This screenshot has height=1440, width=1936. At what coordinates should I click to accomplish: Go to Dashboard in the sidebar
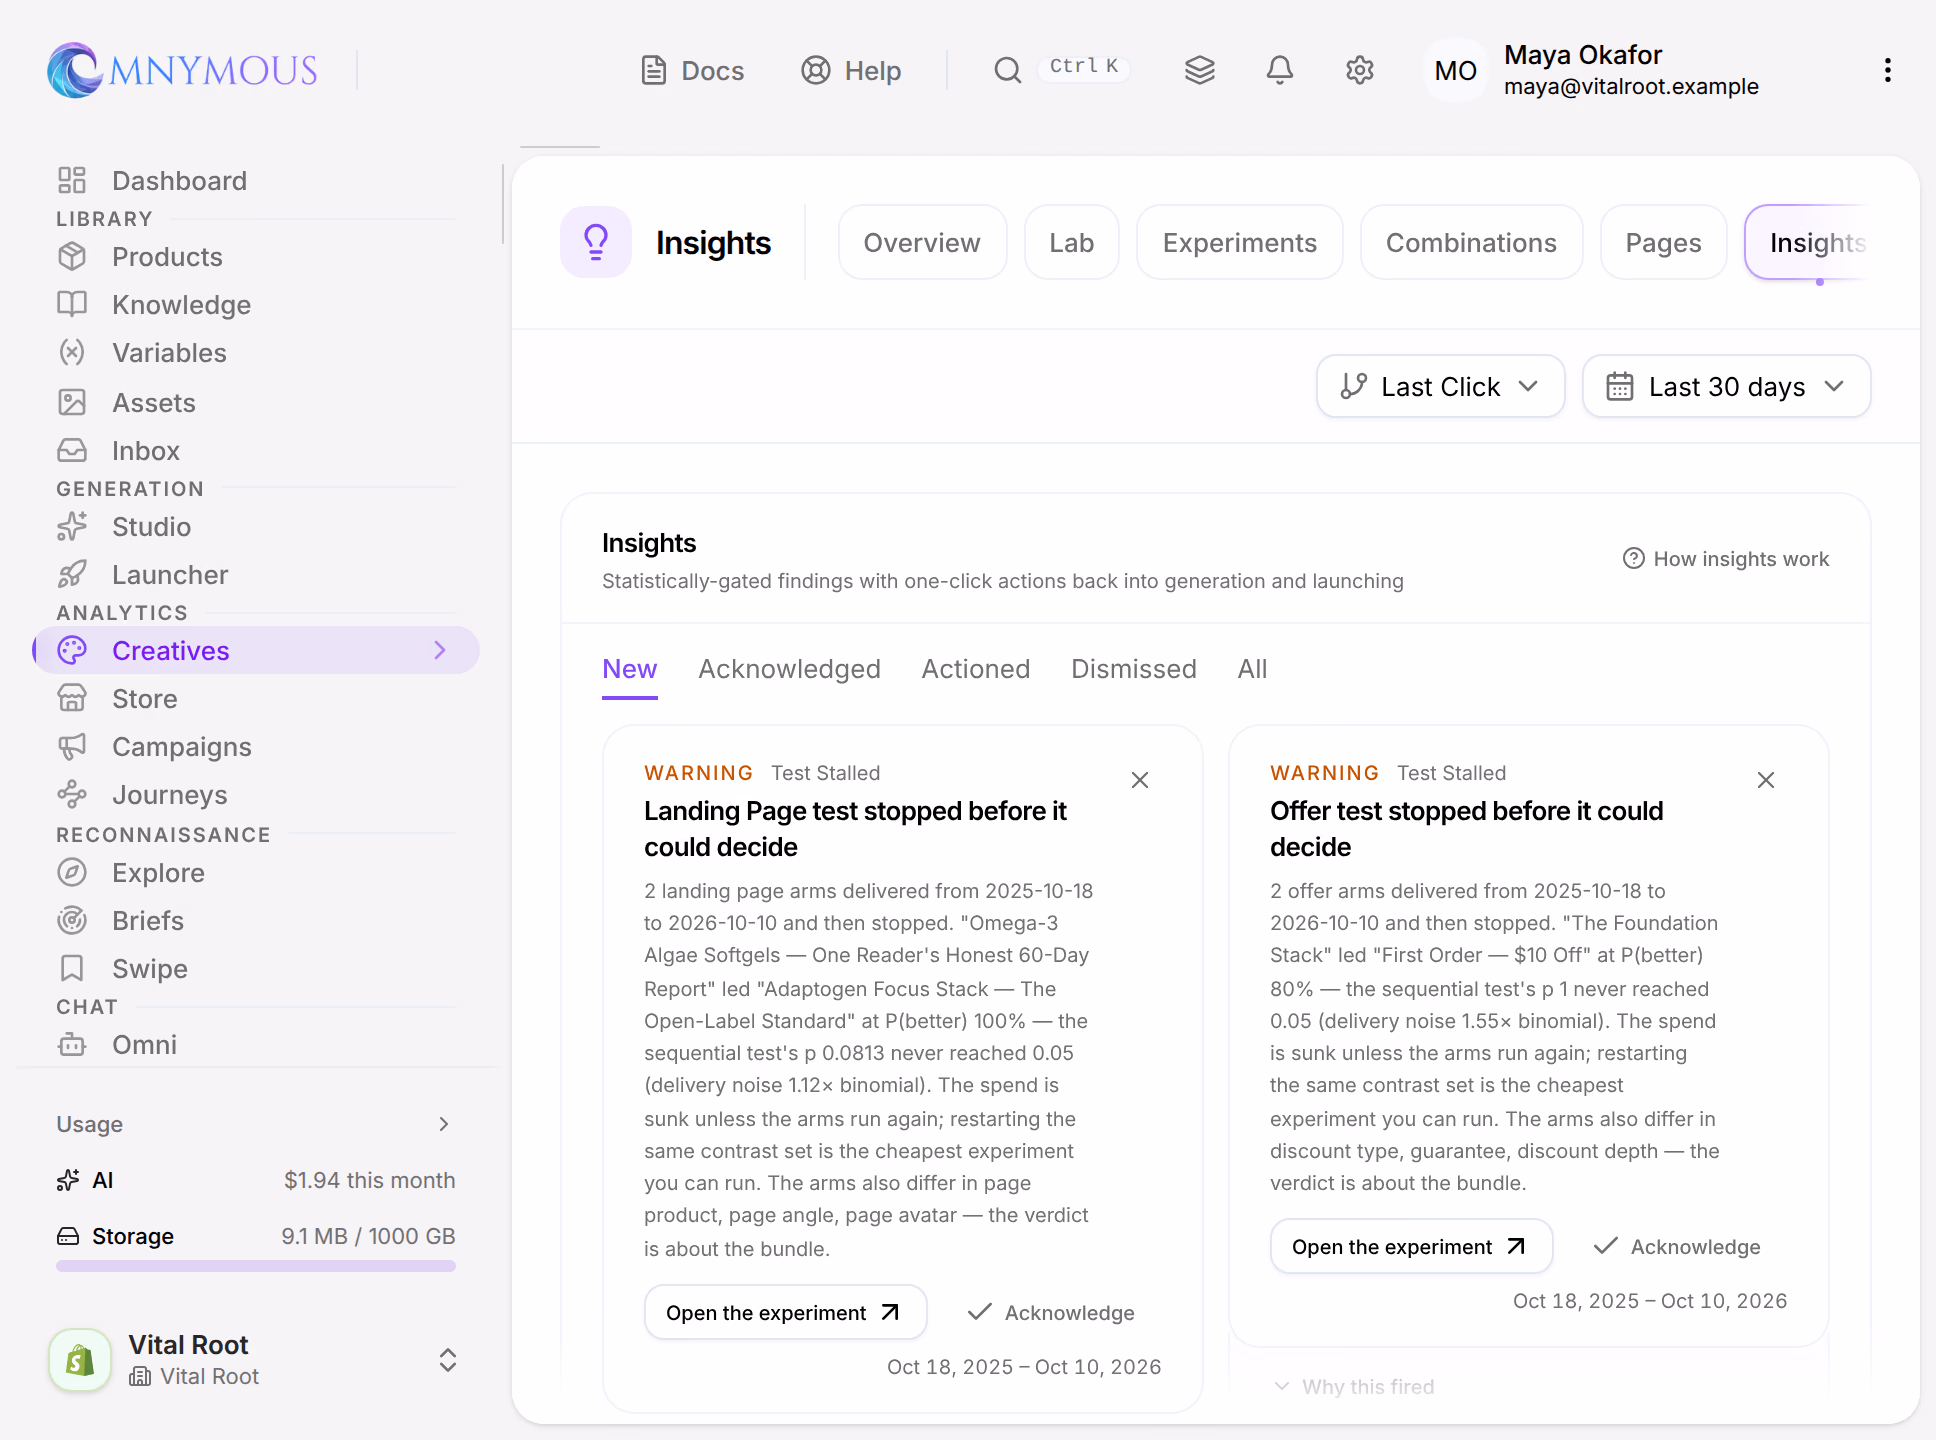pos(256,181)
